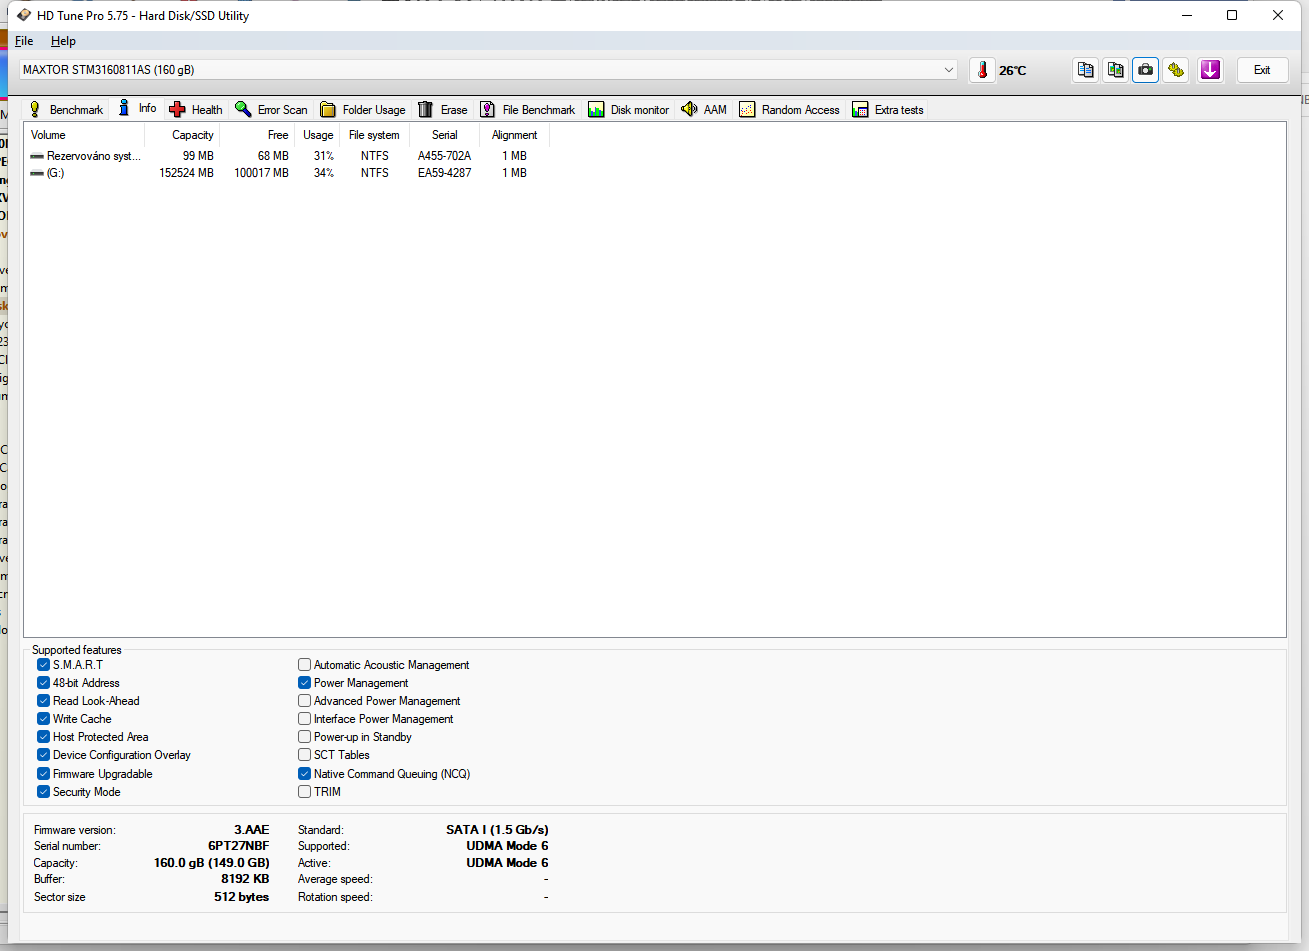
Task: Switch to the AAM speaker tab
Action: [703, 110]
